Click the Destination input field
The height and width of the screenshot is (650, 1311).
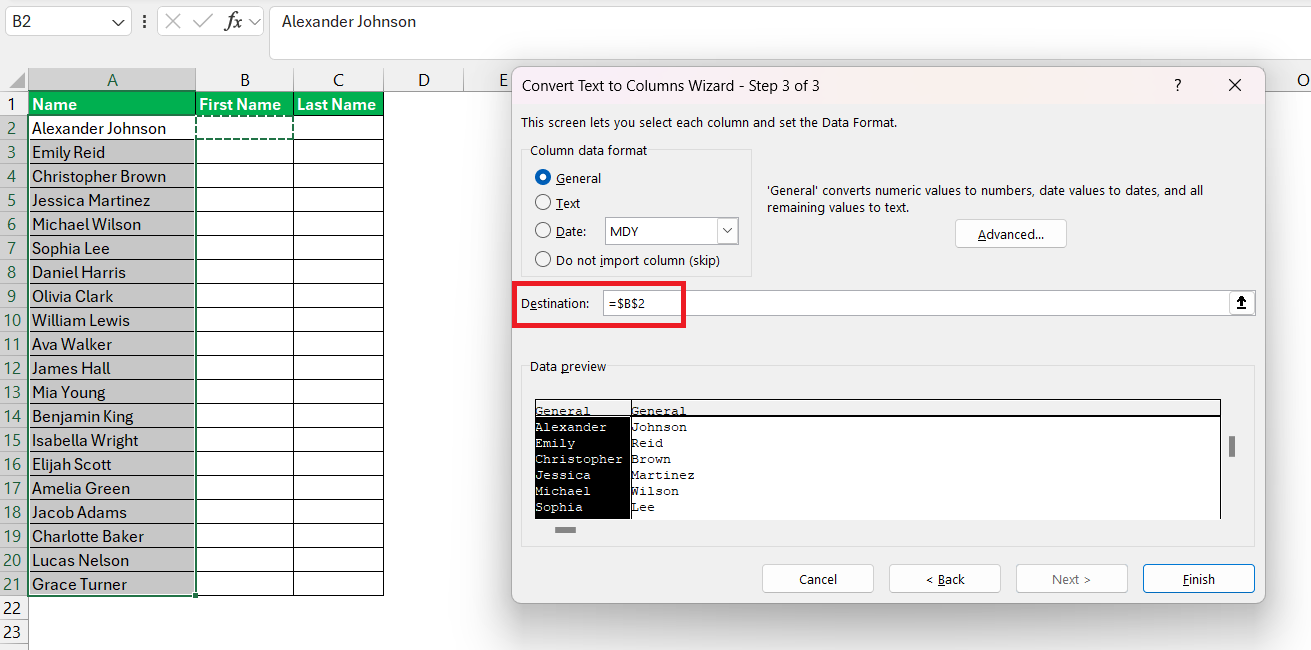tap(915, 303)
